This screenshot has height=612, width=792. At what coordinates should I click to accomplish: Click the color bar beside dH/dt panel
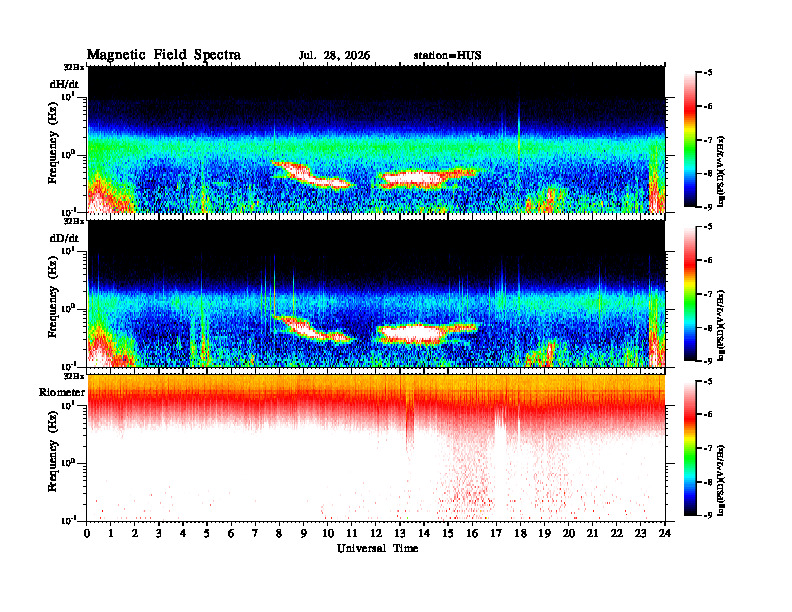(690, 140)
